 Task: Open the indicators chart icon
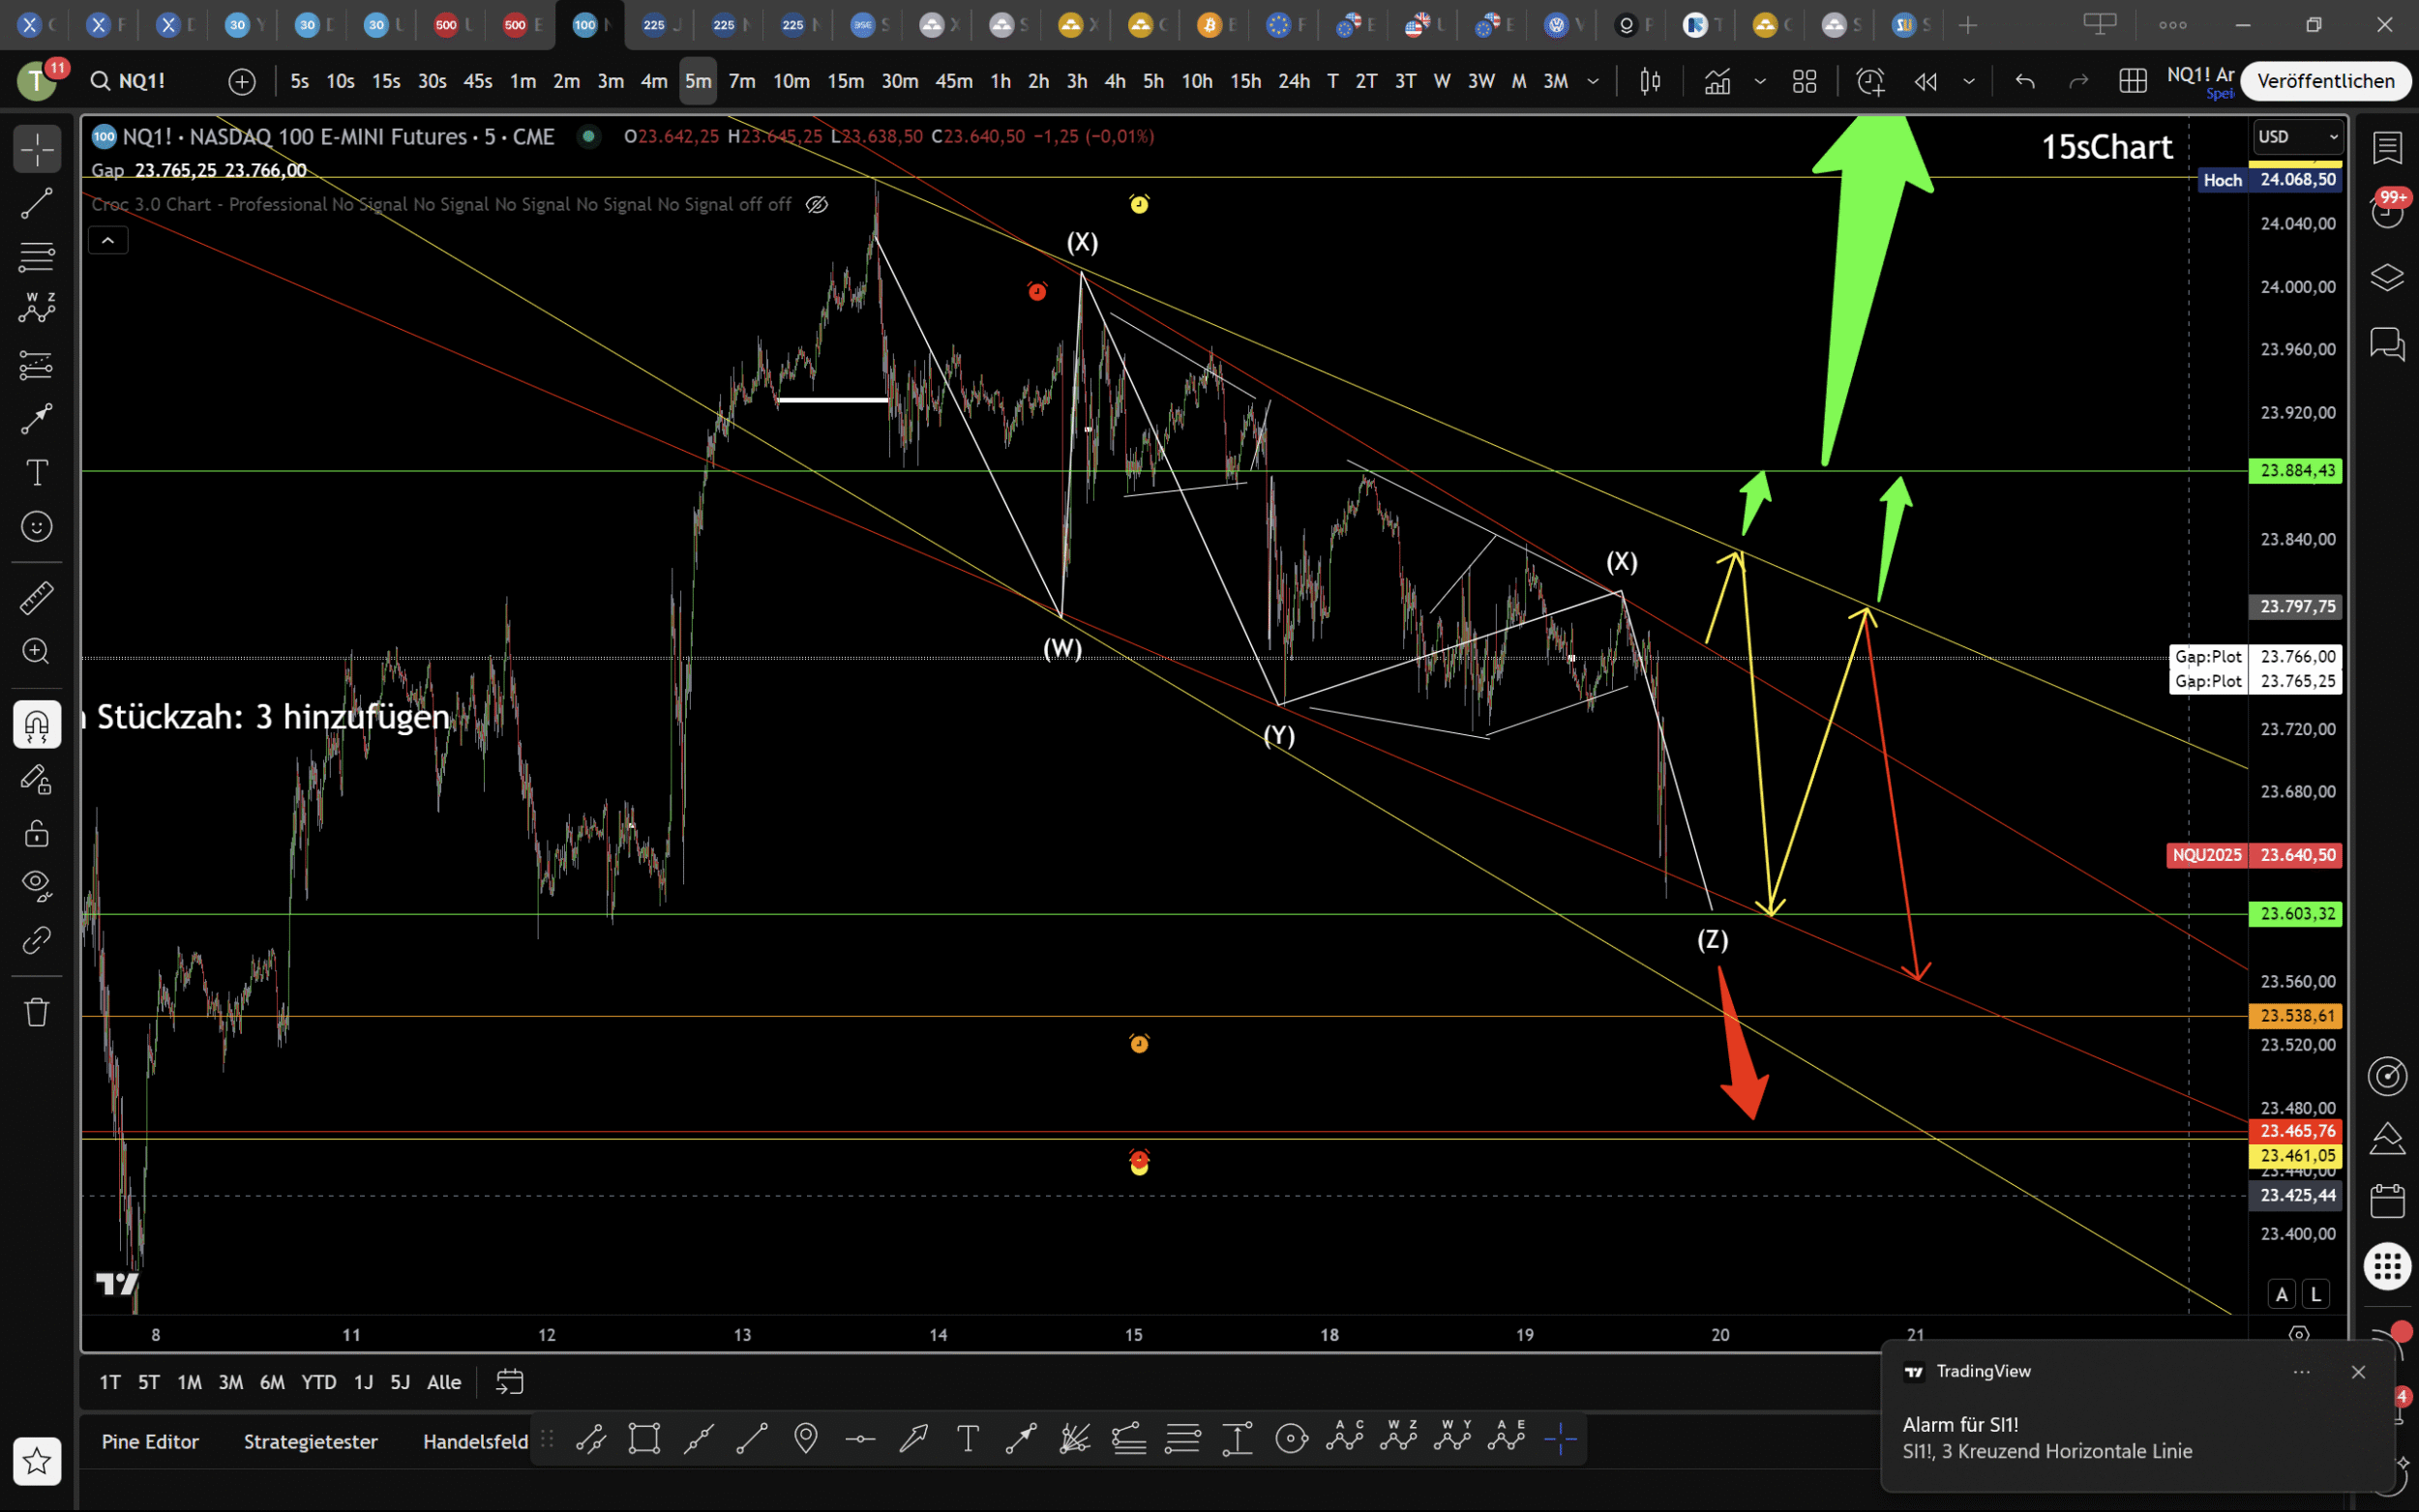pyautogui.click(x=1717, y=81)
